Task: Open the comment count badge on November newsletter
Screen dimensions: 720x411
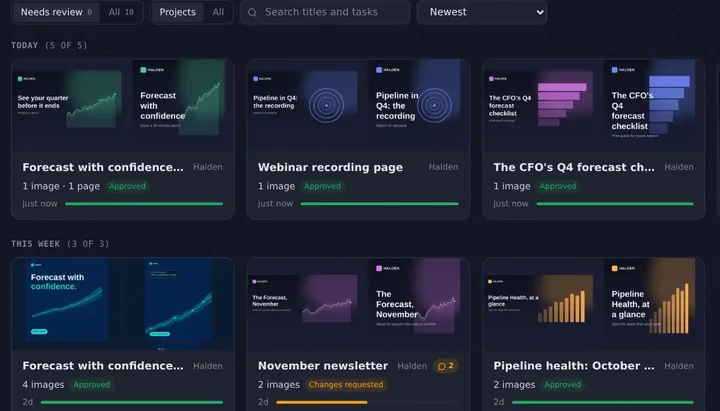Action: (446, 366)
